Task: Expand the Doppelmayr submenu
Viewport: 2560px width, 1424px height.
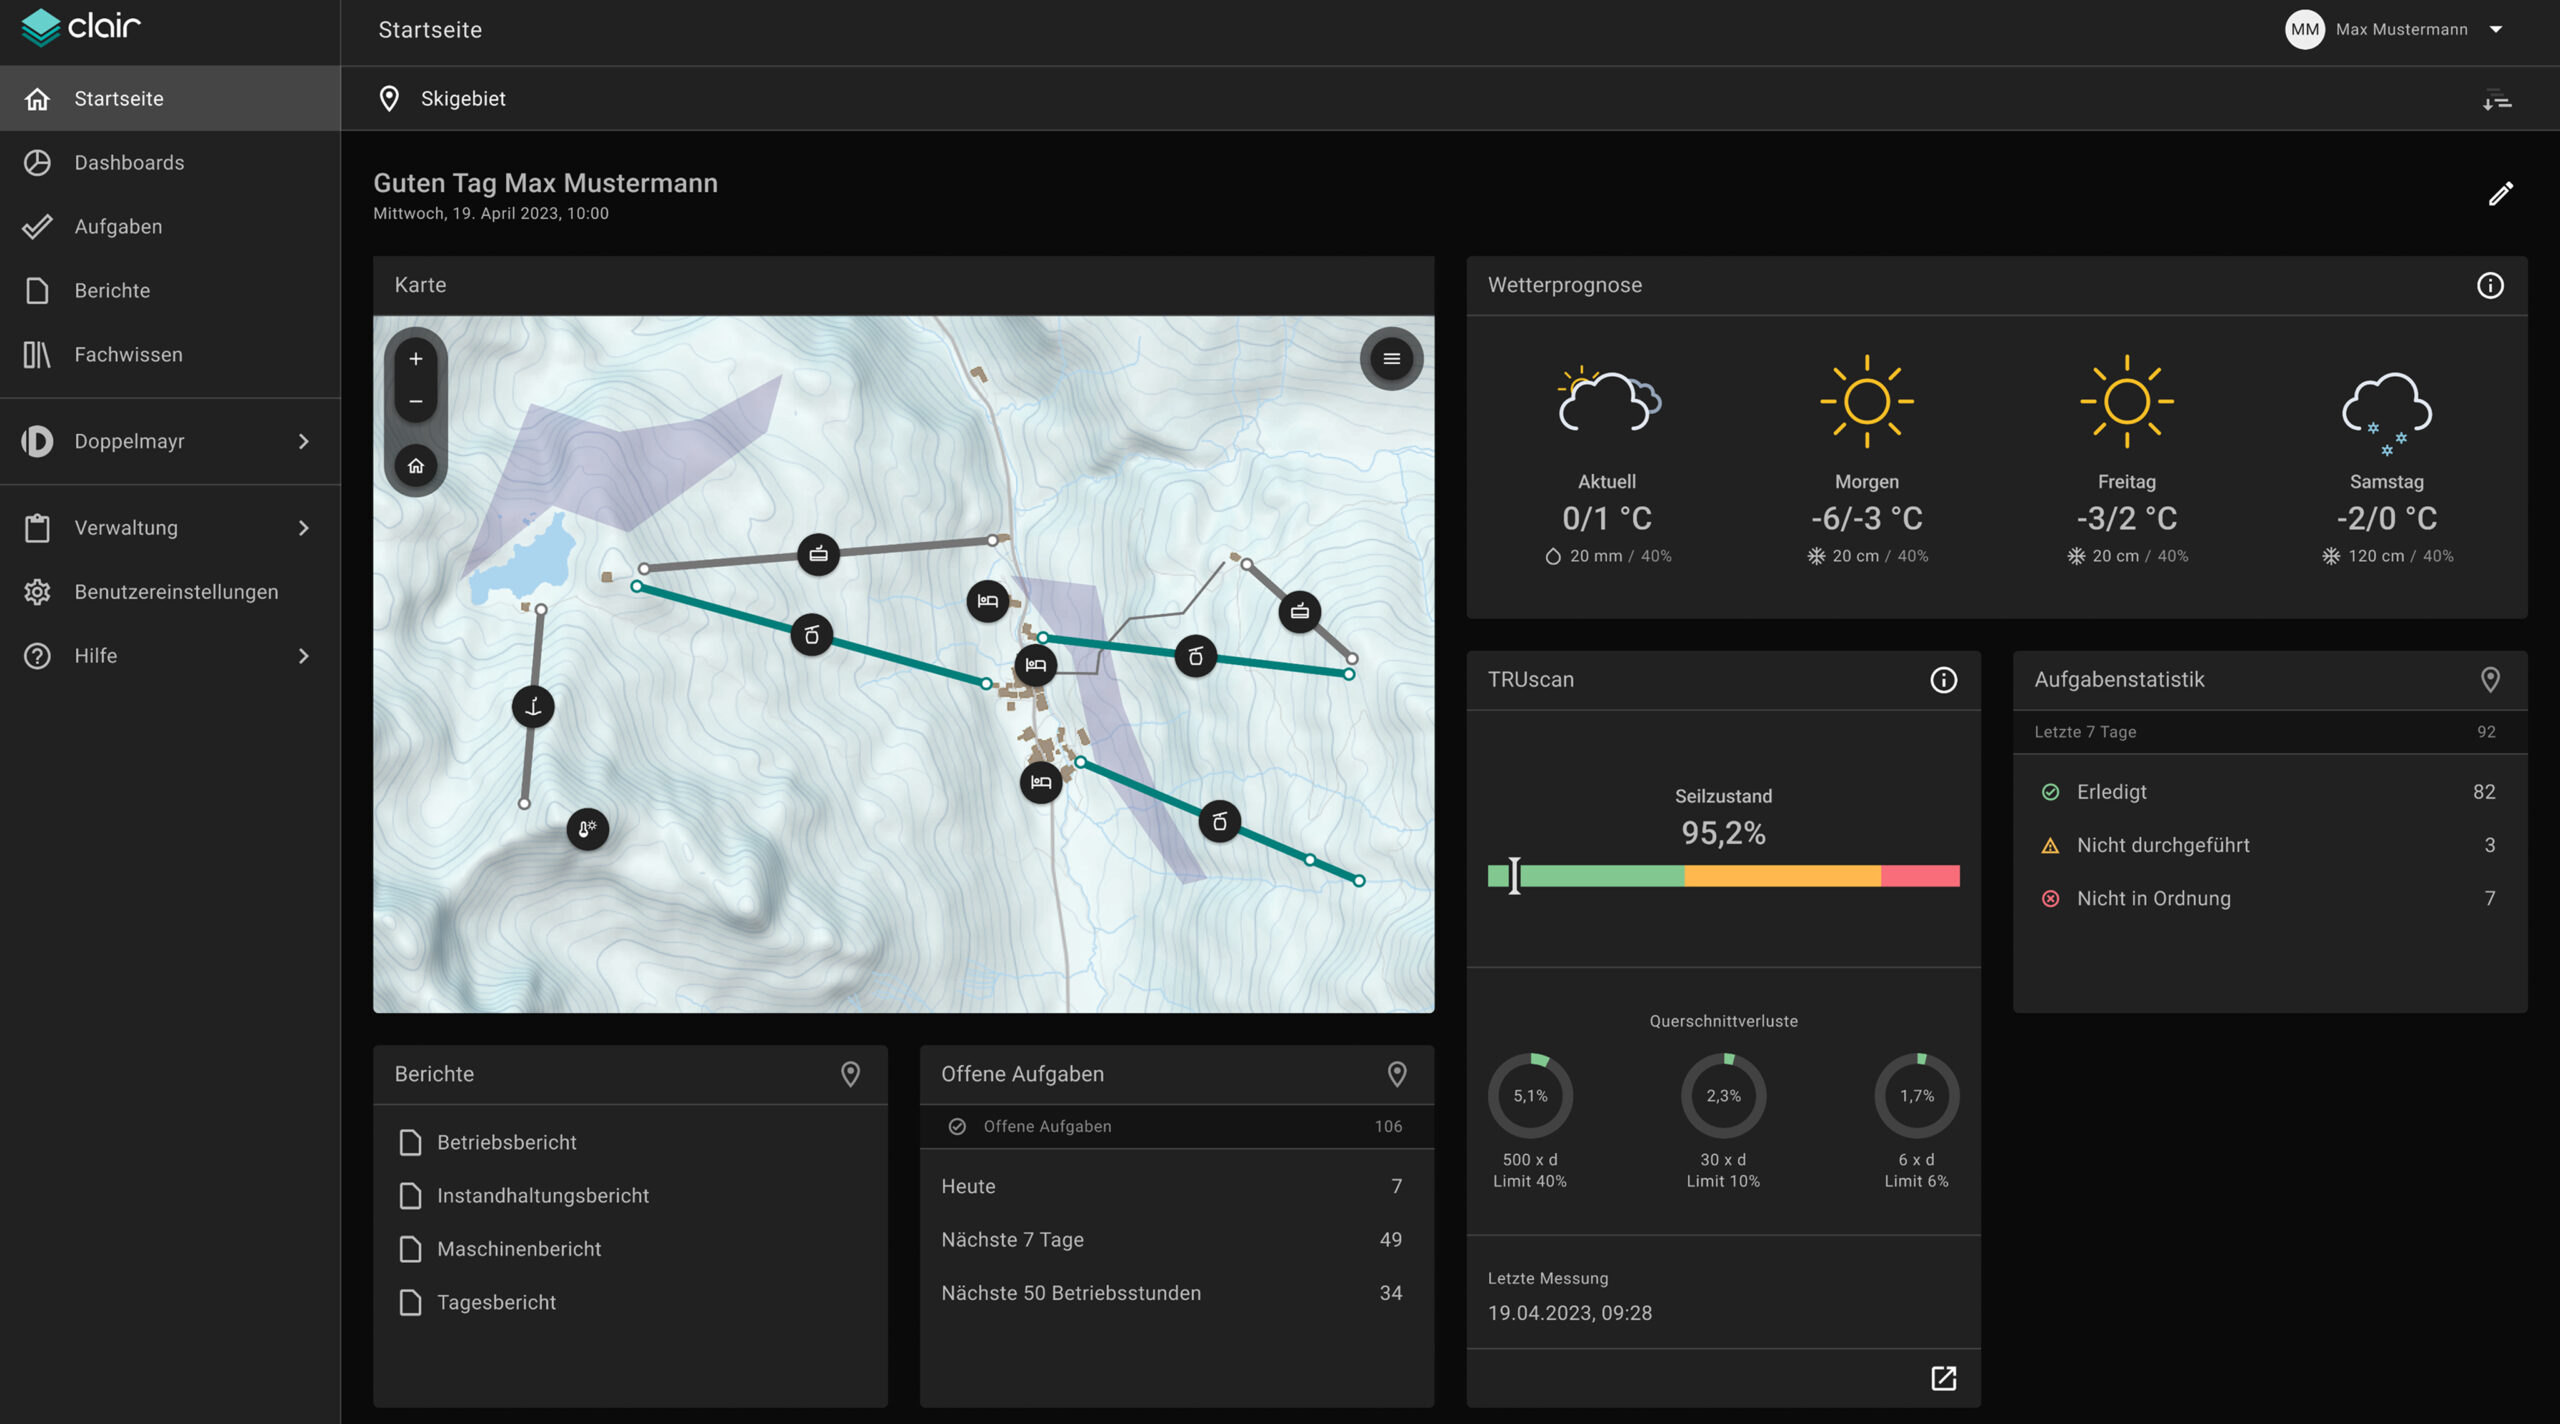Action: point(304,441)
